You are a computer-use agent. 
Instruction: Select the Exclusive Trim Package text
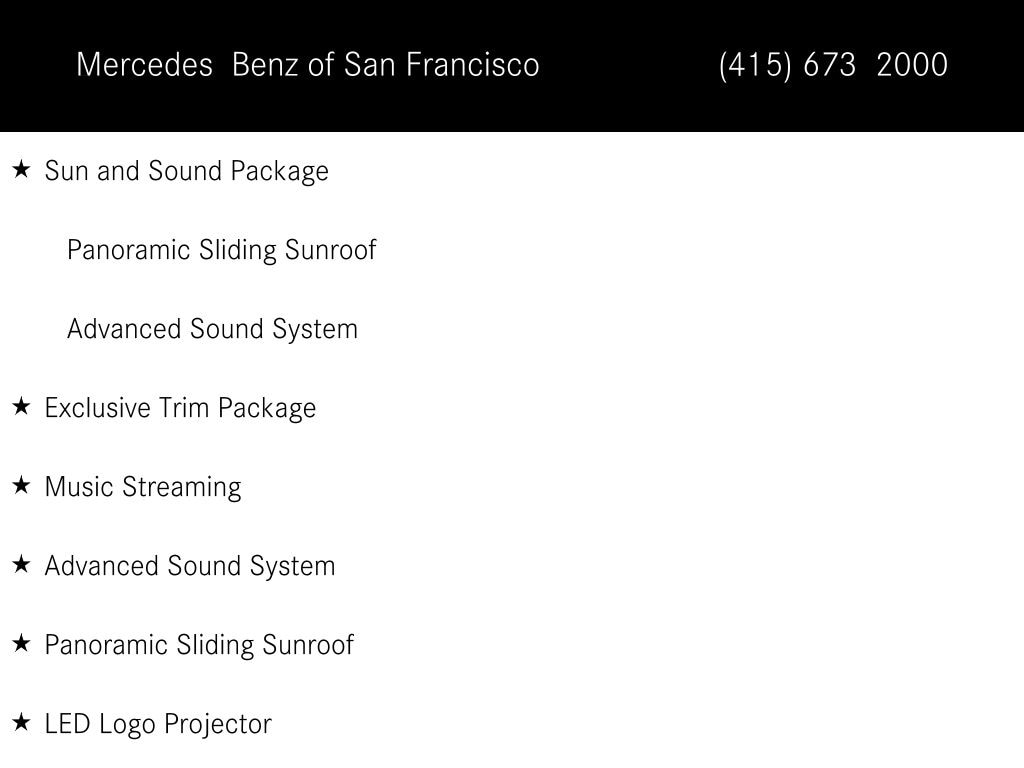pos(180,408)
